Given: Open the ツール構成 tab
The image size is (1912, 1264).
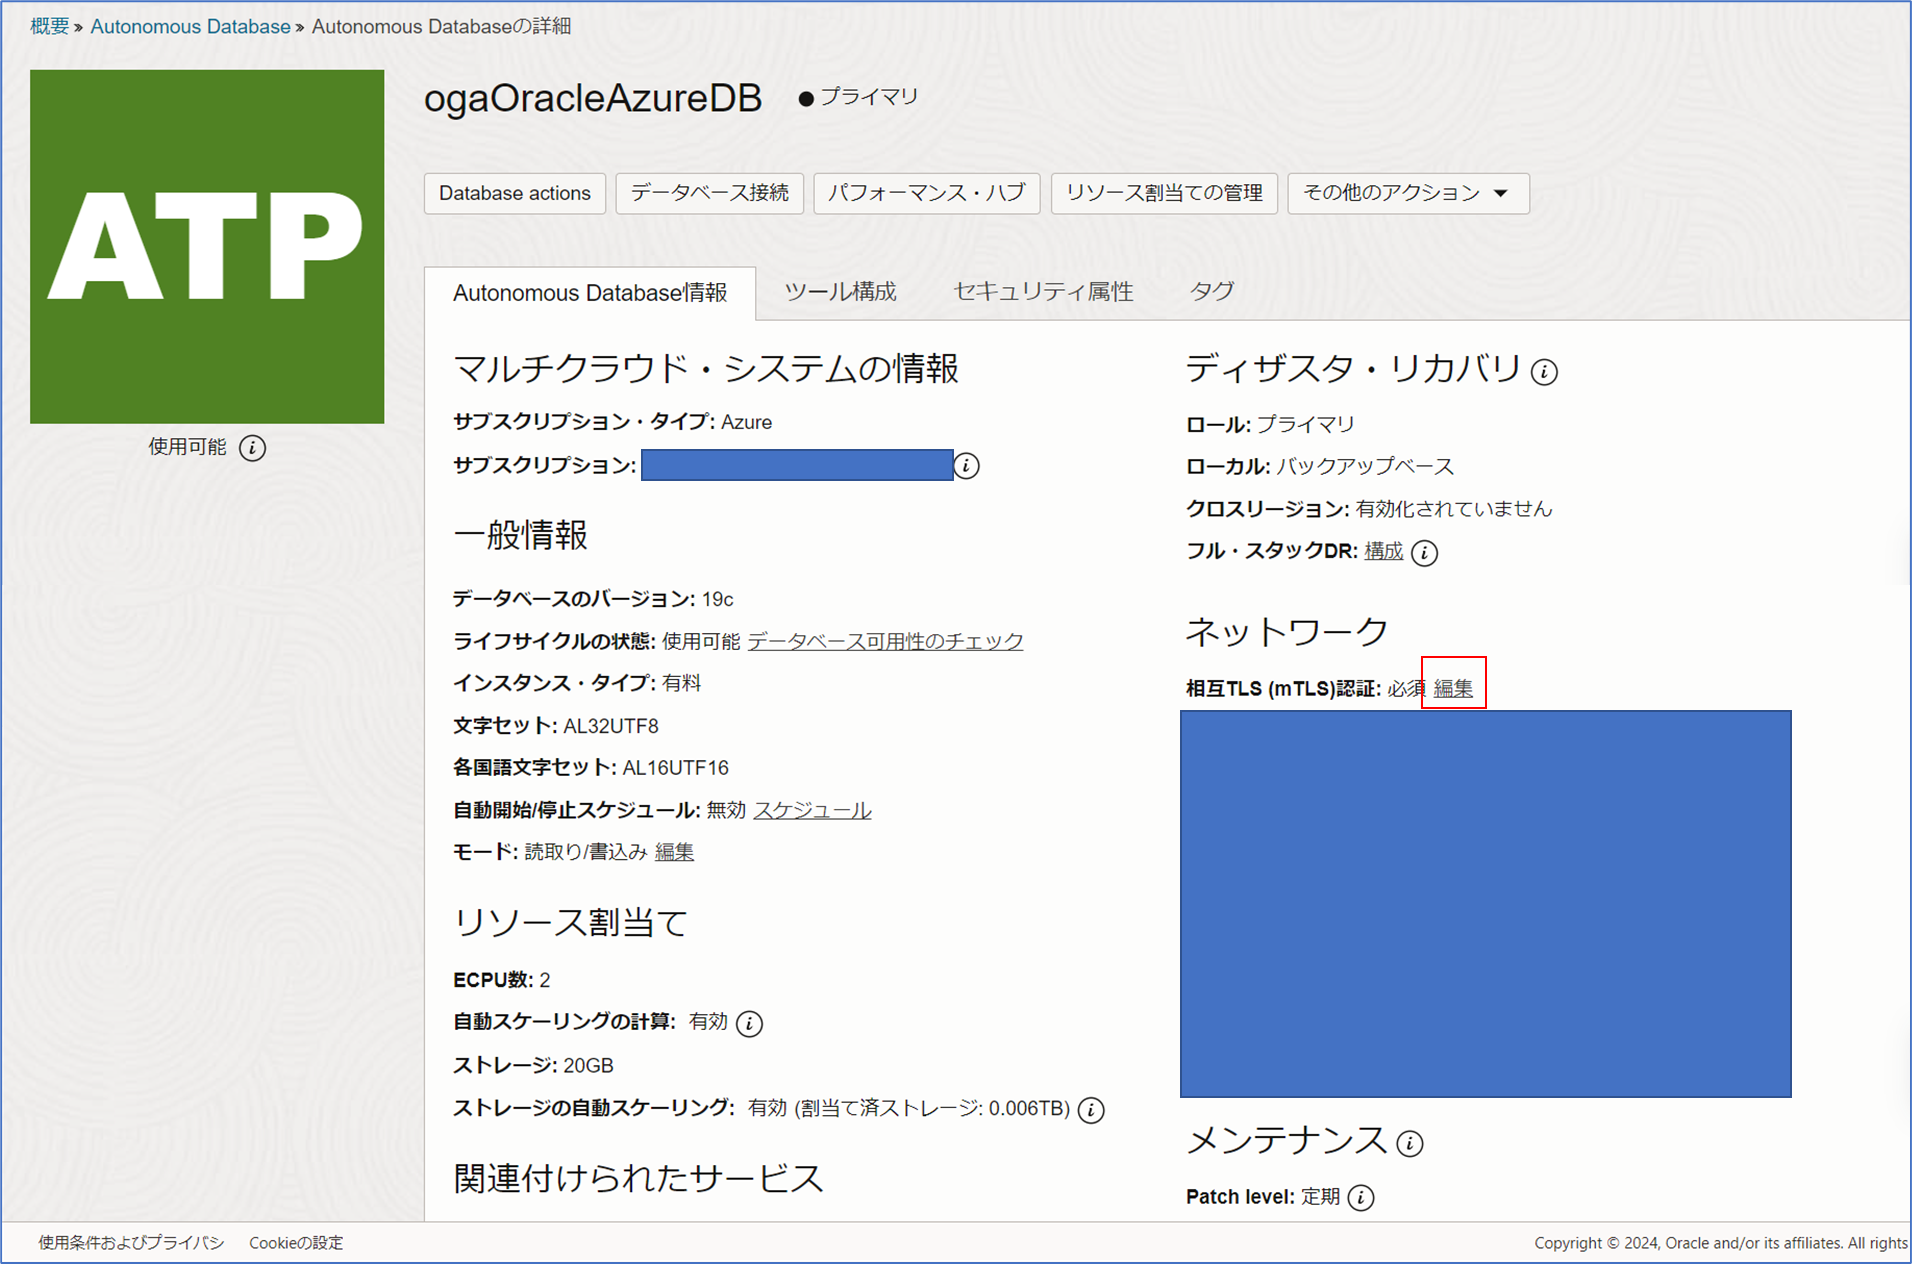Looking at the screenshot, I should (x=840, y=292).
